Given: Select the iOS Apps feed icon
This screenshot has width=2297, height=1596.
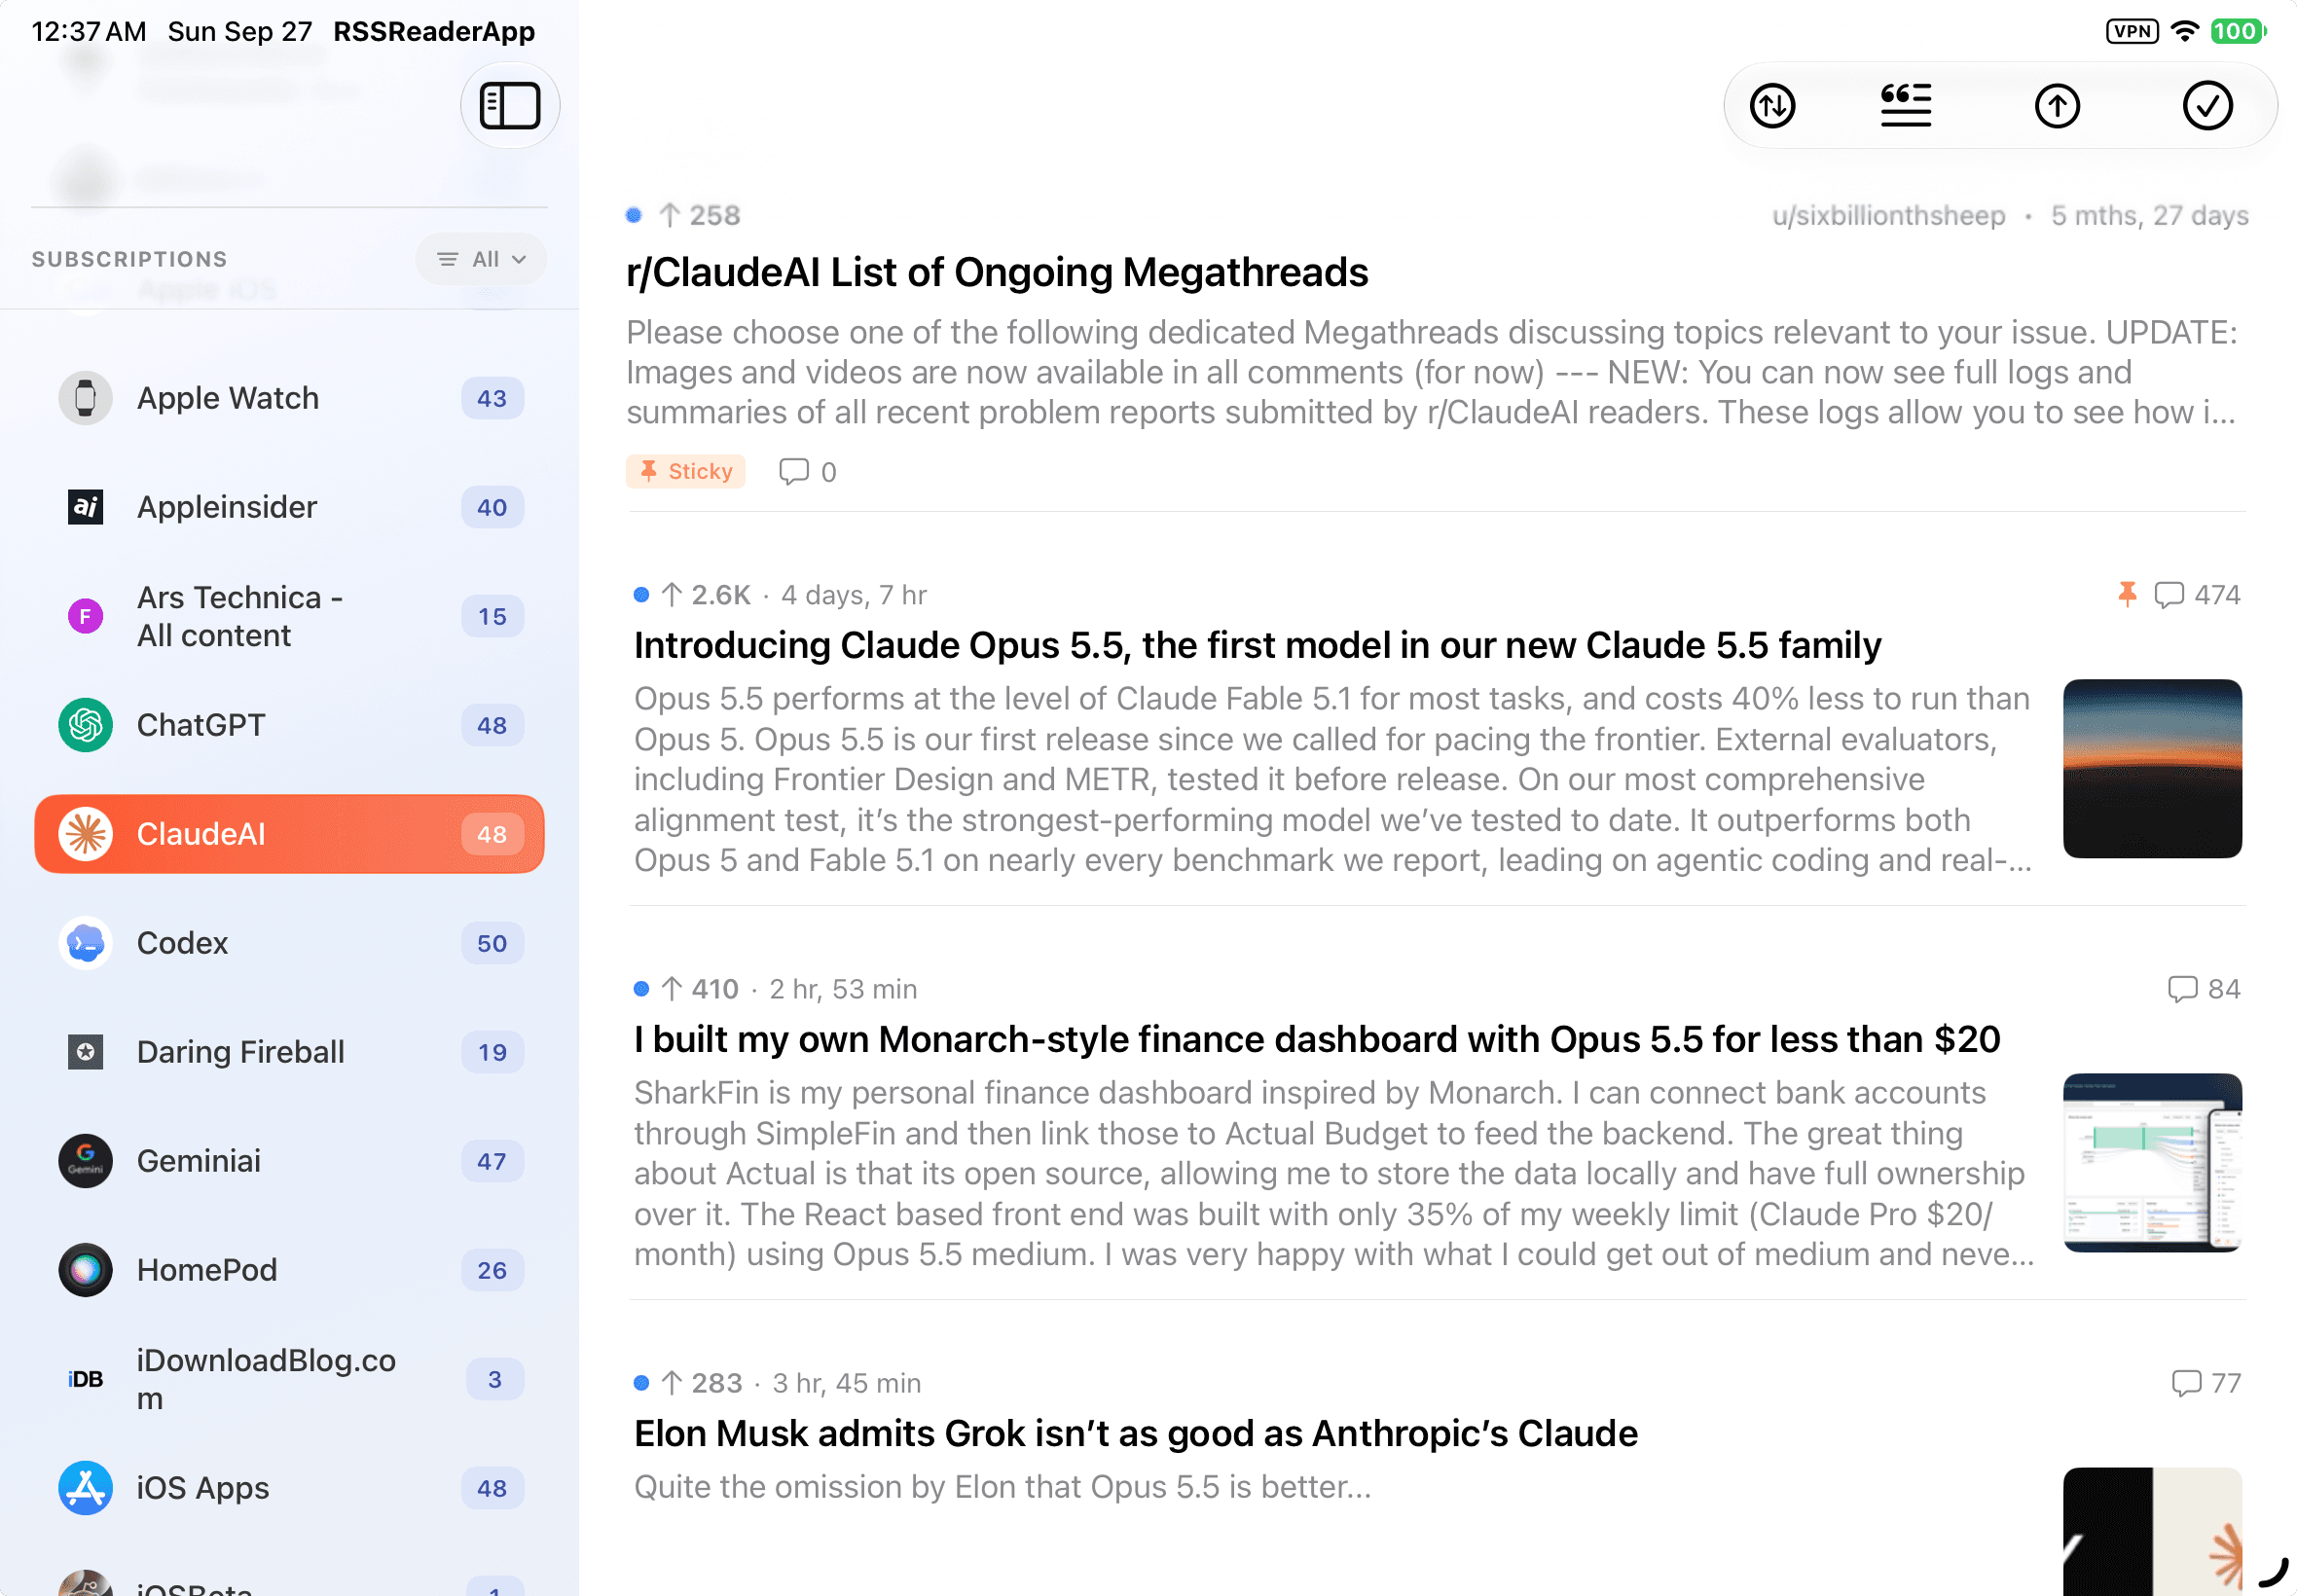Looking at the screenshot, I should pos(85,1488).
